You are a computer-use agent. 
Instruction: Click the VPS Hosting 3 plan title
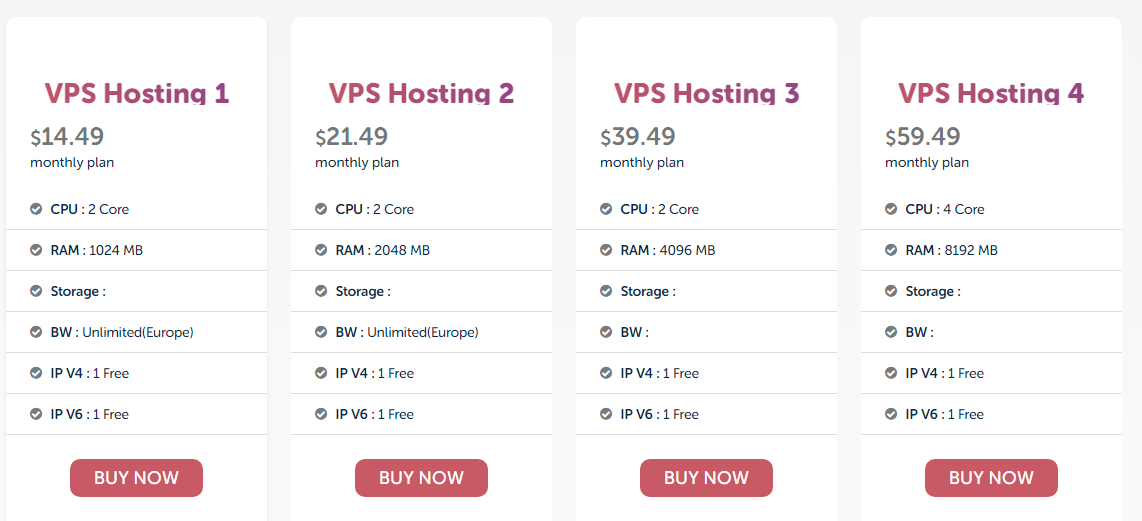pyautogui.click(x=706, y=94)
